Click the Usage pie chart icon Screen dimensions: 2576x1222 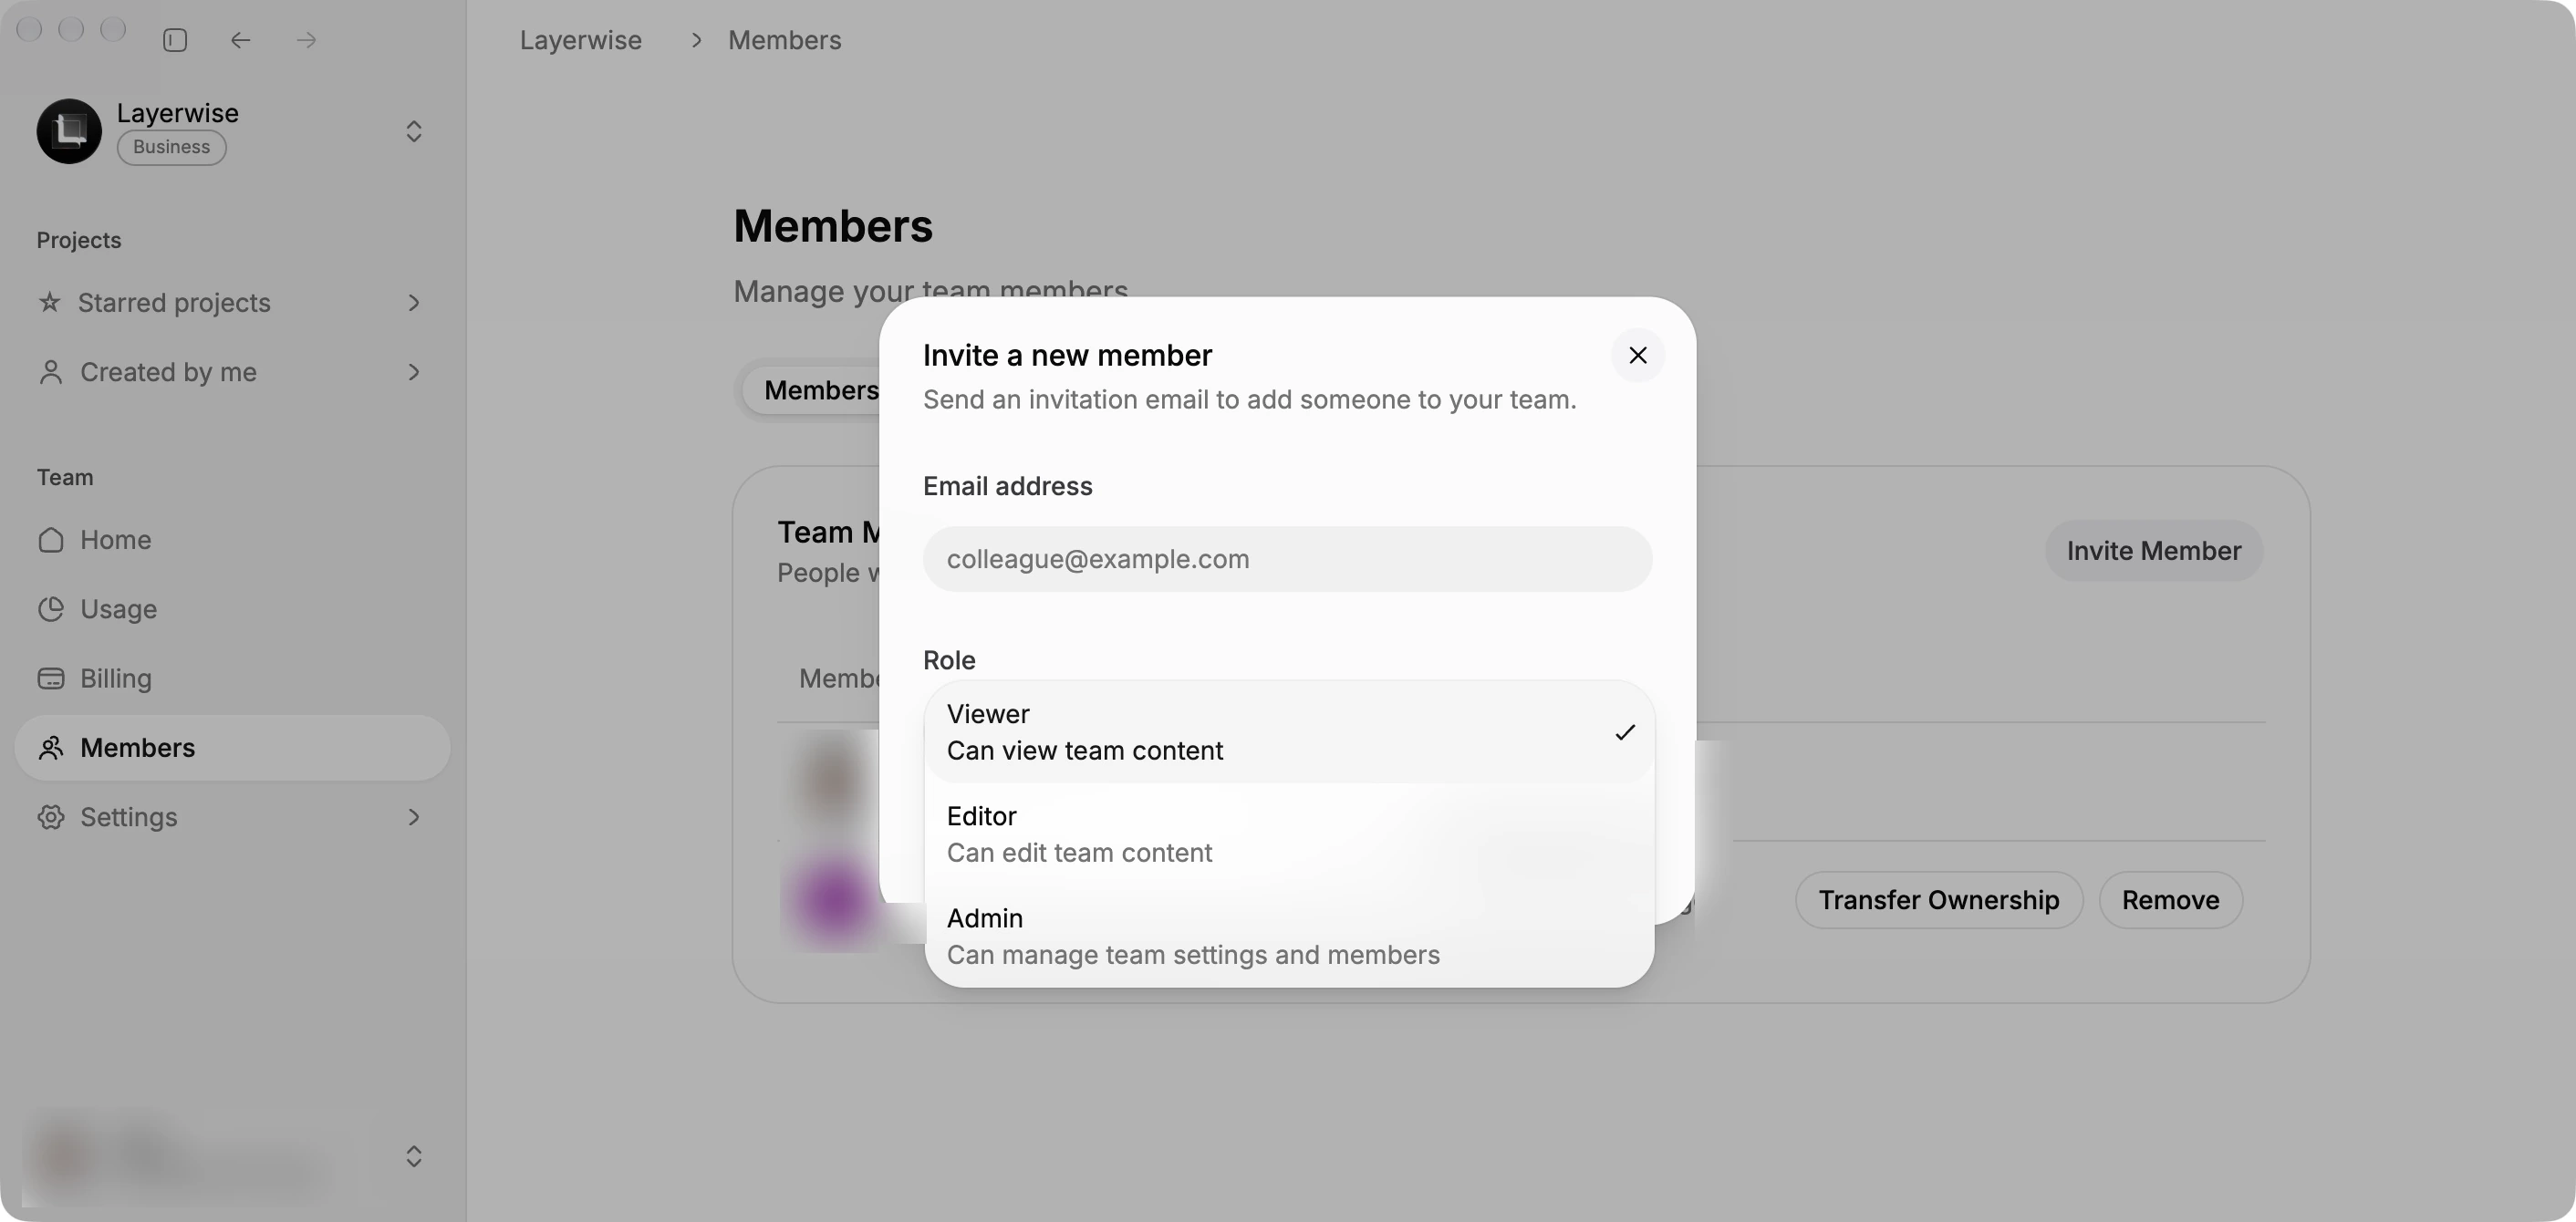pyautogui.click(x=51, y=609)
